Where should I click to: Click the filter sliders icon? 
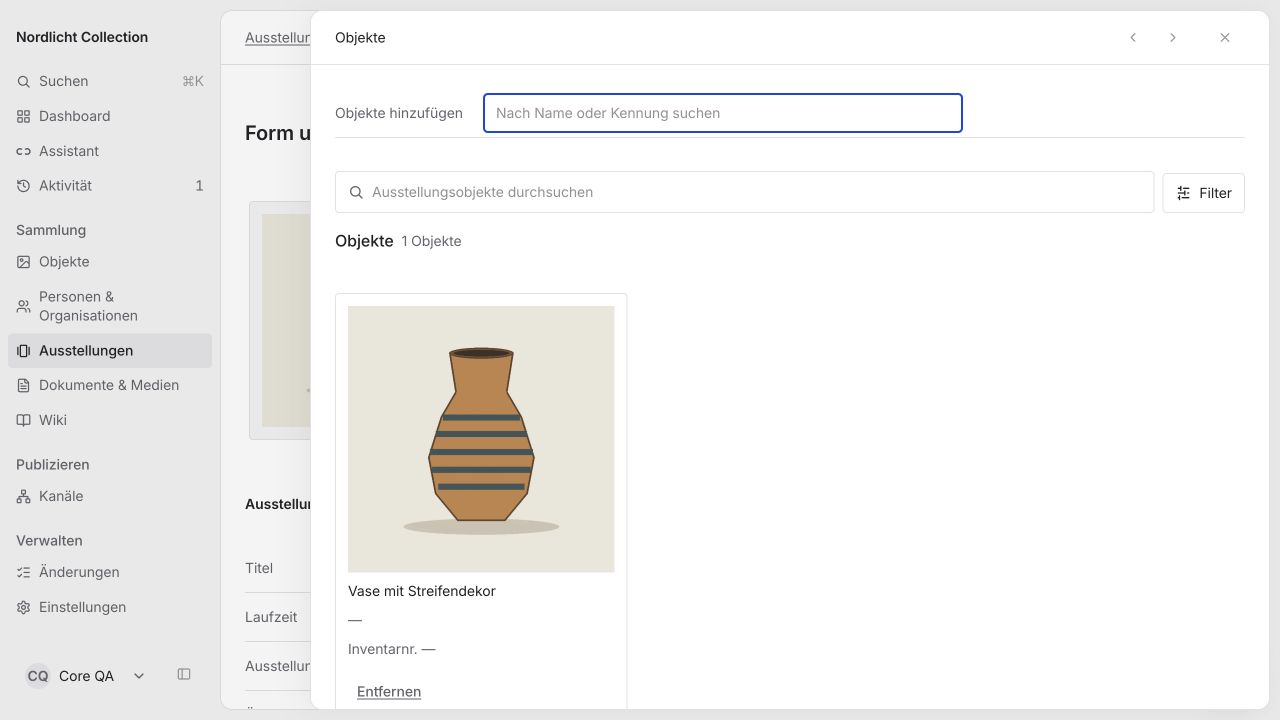[1184, 193]
